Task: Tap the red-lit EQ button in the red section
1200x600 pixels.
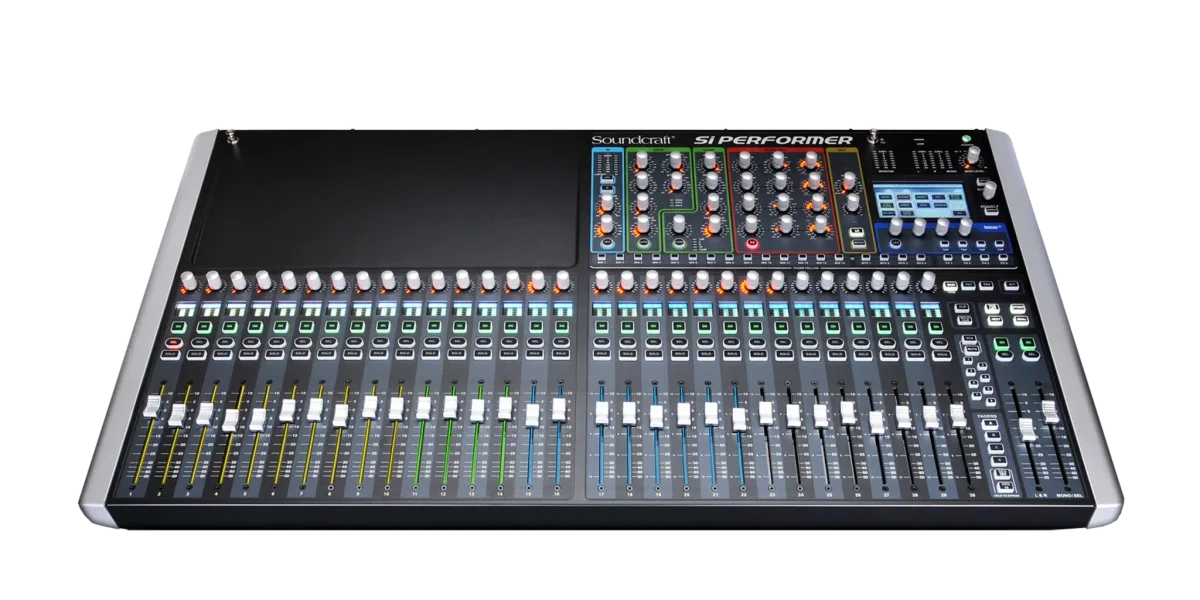Action: coord(752,244)
